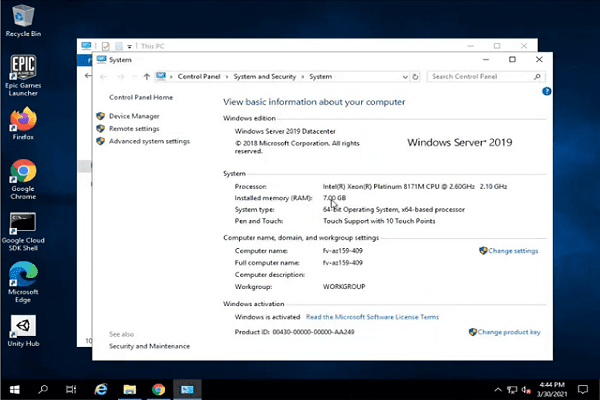The image size is (600, 400).
Task: Open Internet Explorer from taskbar
Action: tap(101, 390)
